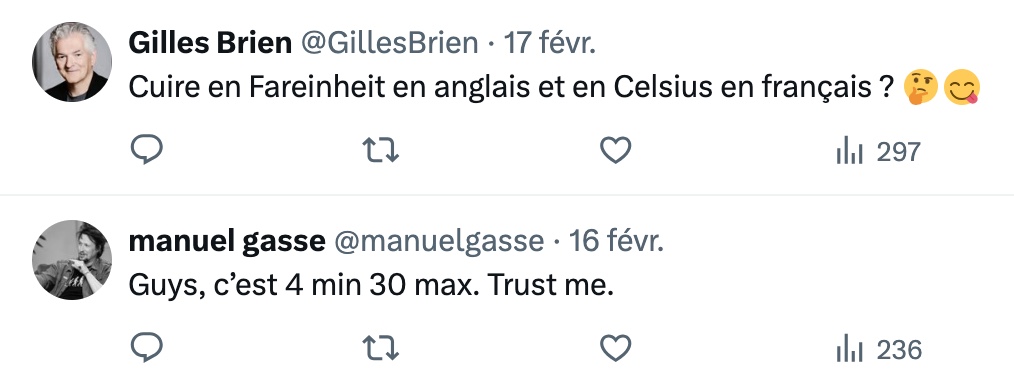Viewport: 1014px width, 392px height.
Task: Reply to Gilles Brien's tweet
Action: click(147, 150)
